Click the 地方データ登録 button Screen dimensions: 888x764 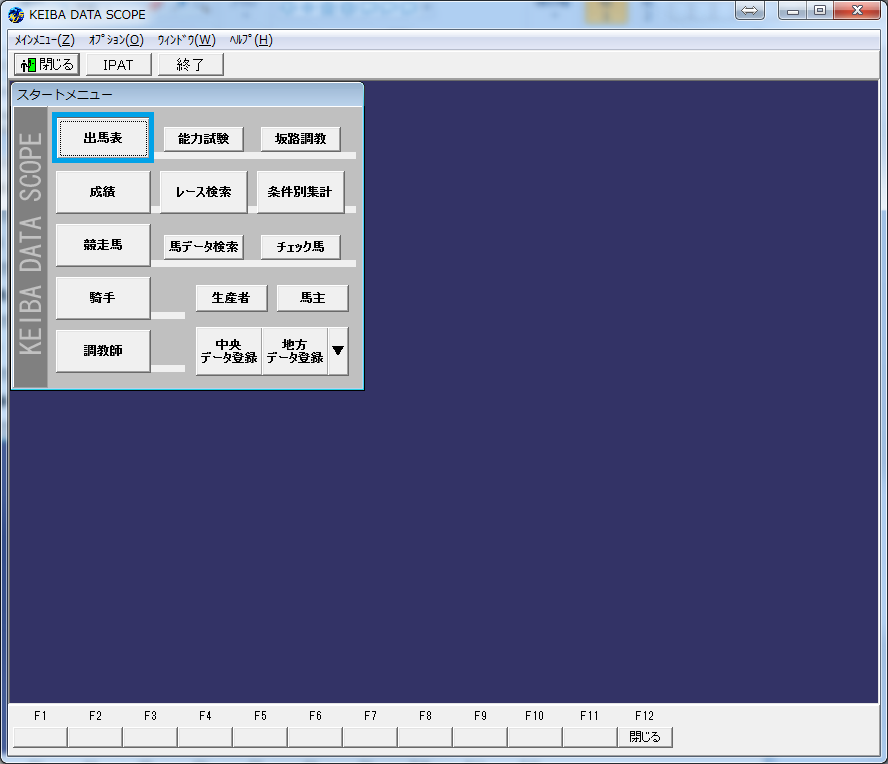pos(294,351)
